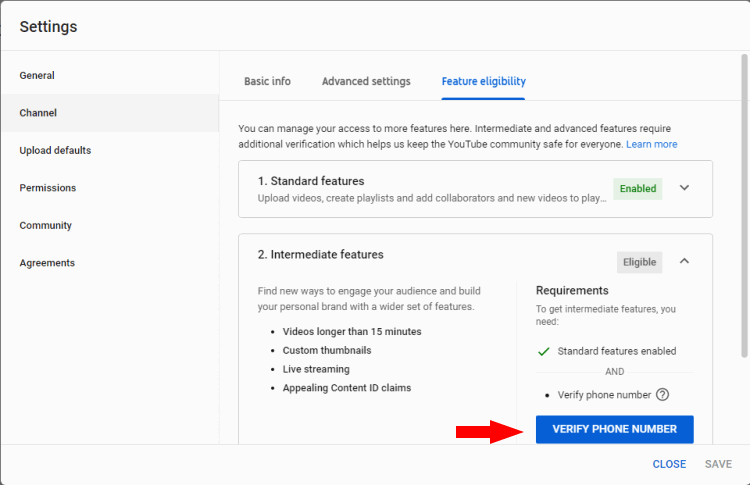Image resolution: width=750 pixels, height=485 pixels.
Task: Switch to the Advanced settings tab
Action: 366,81
